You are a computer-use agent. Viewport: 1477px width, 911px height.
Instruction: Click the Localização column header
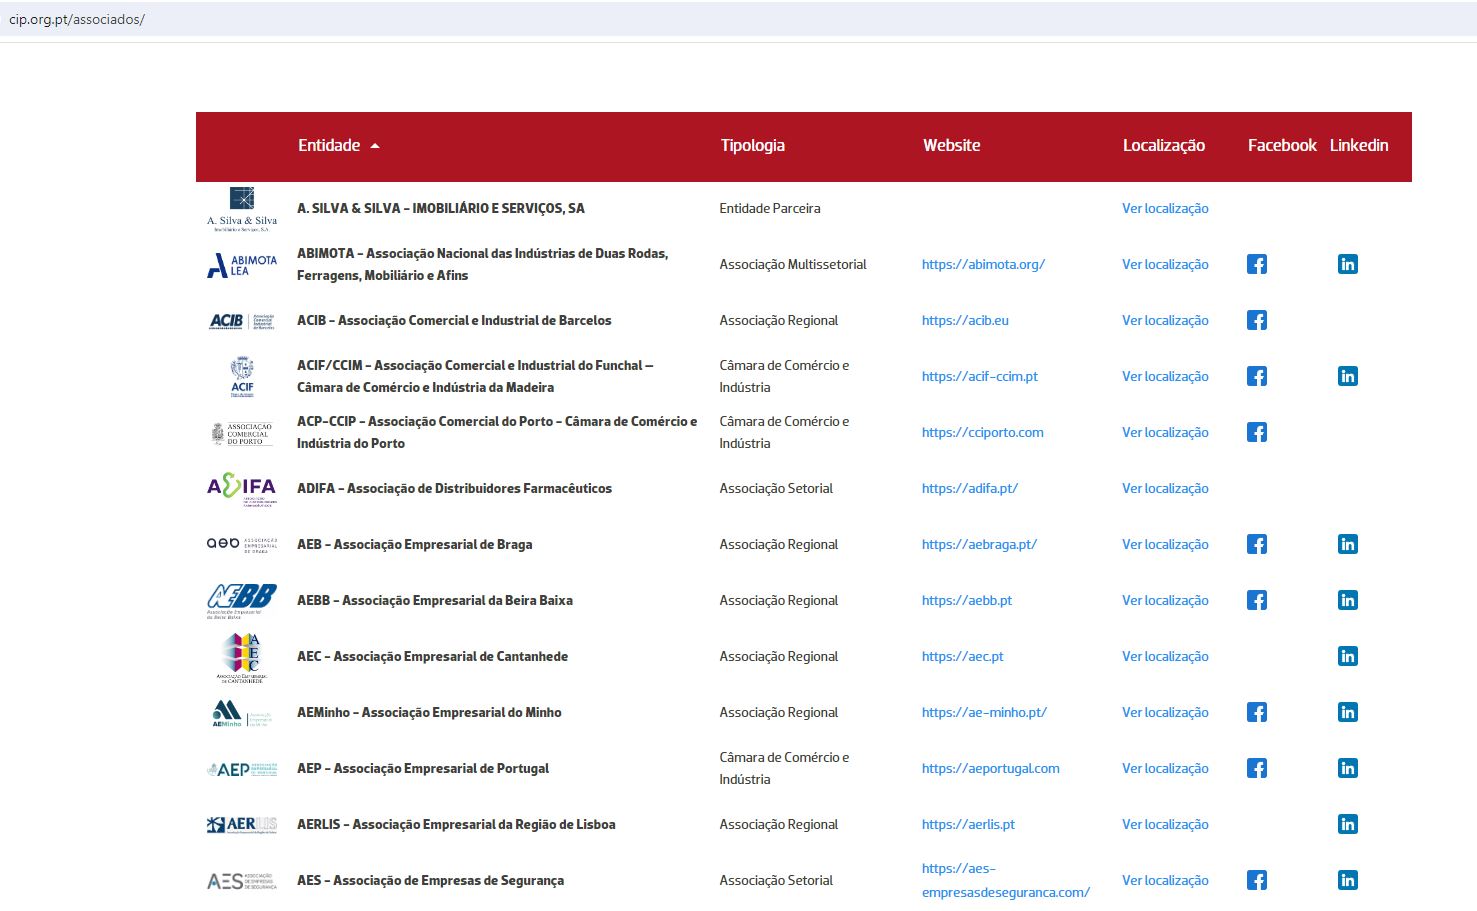[1164, 146]
